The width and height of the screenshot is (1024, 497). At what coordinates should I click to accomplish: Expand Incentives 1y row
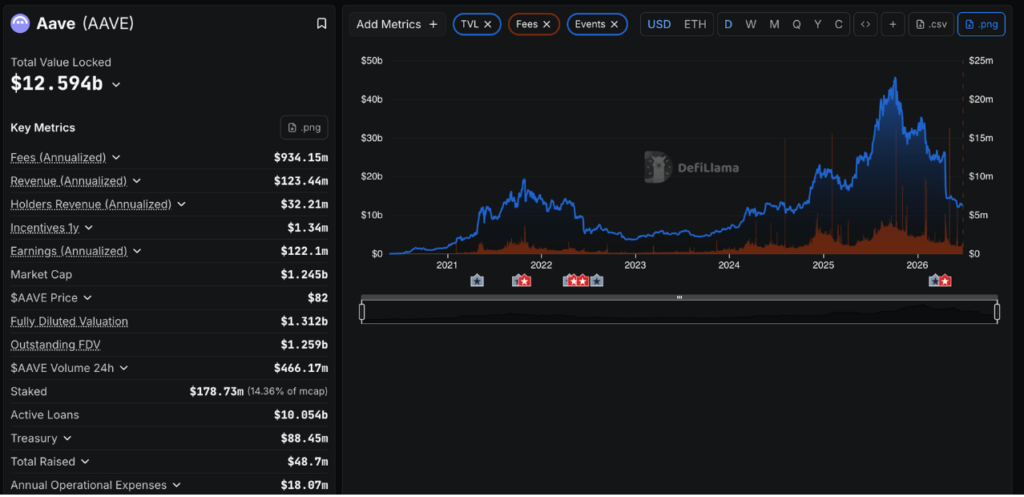pos(89,228)
